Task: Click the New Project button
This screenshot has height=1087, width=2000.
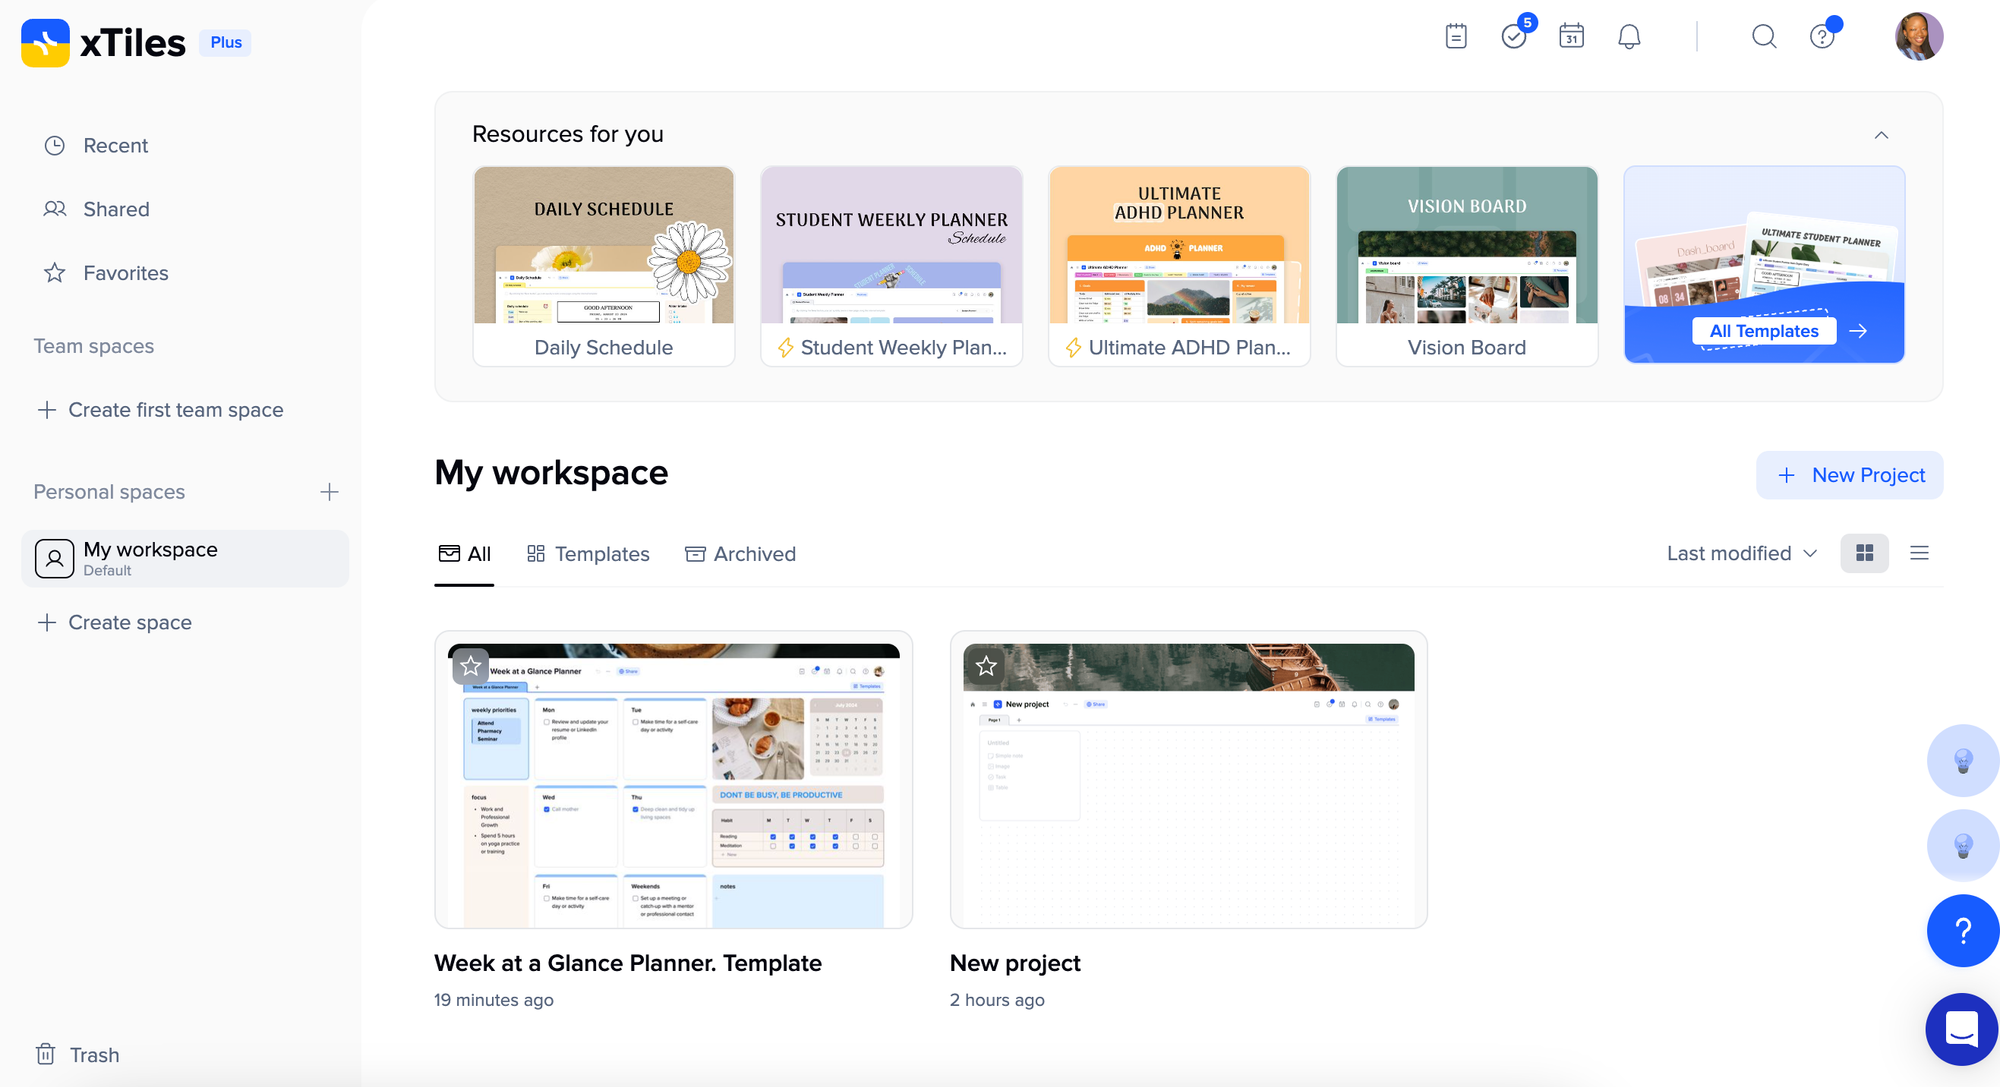Action: [x=1849, y=475]
